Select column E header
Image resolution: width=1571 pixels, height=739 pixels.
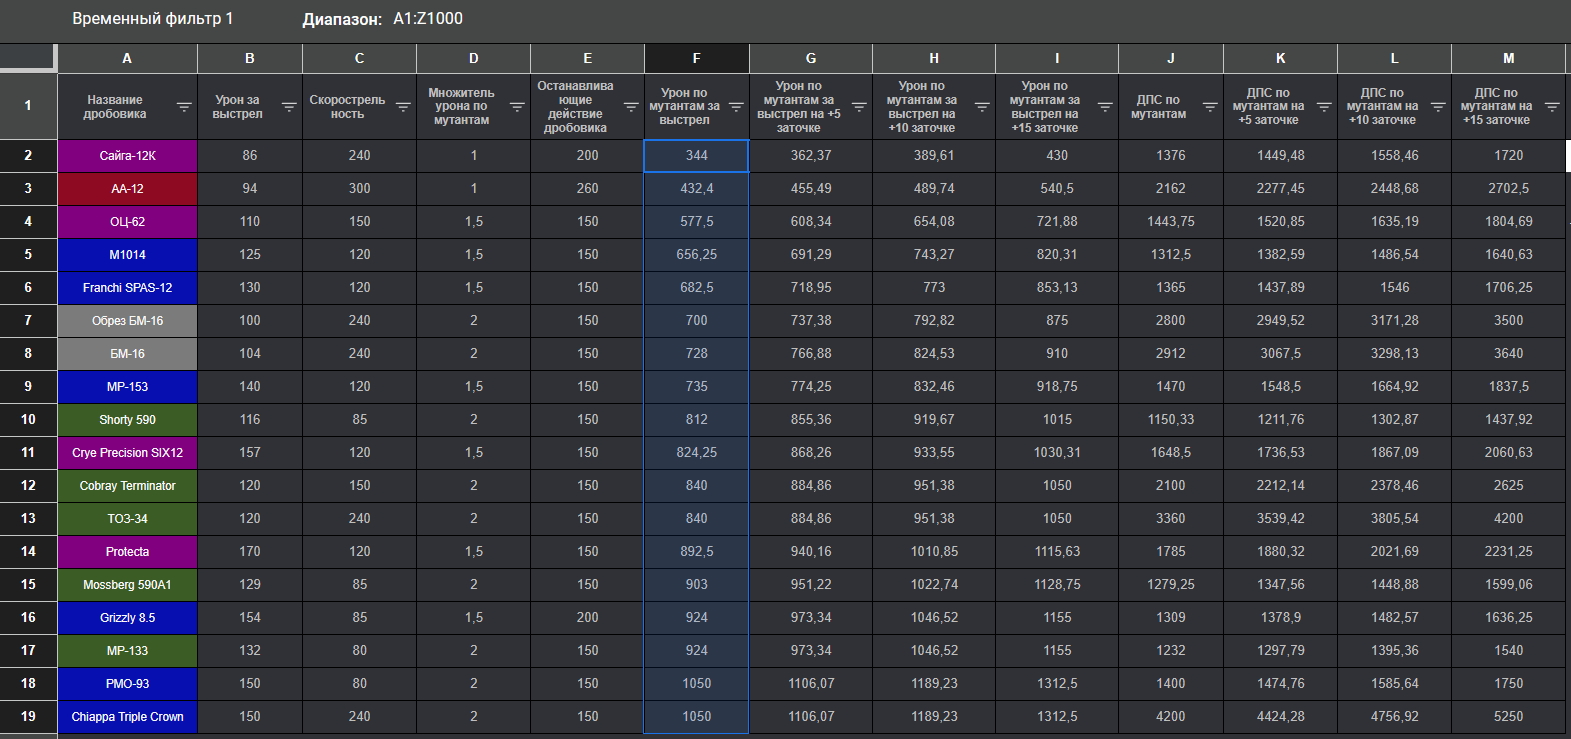pos(587,58)
